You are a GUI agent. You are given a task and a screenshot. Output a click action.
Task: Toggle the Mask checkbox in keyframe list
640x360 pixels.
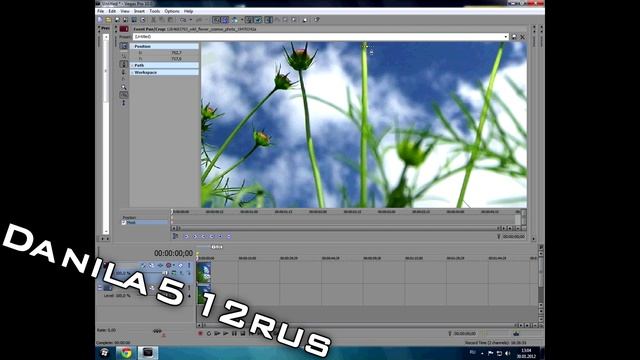(124, 222)
